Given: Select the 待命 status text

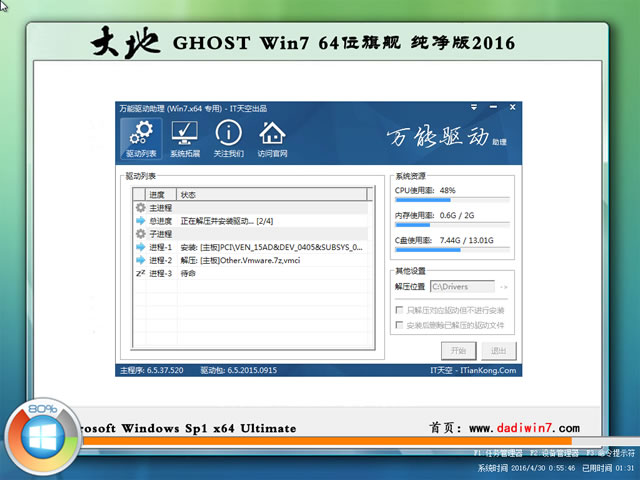Looking at the screenshot, I should (188, 273).
